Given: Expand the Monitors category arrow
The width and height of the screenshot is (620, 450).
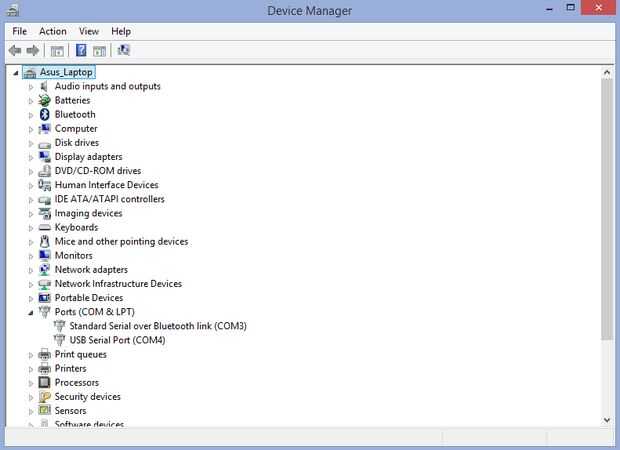Looking at the screenshot, I should pos(31,256).
